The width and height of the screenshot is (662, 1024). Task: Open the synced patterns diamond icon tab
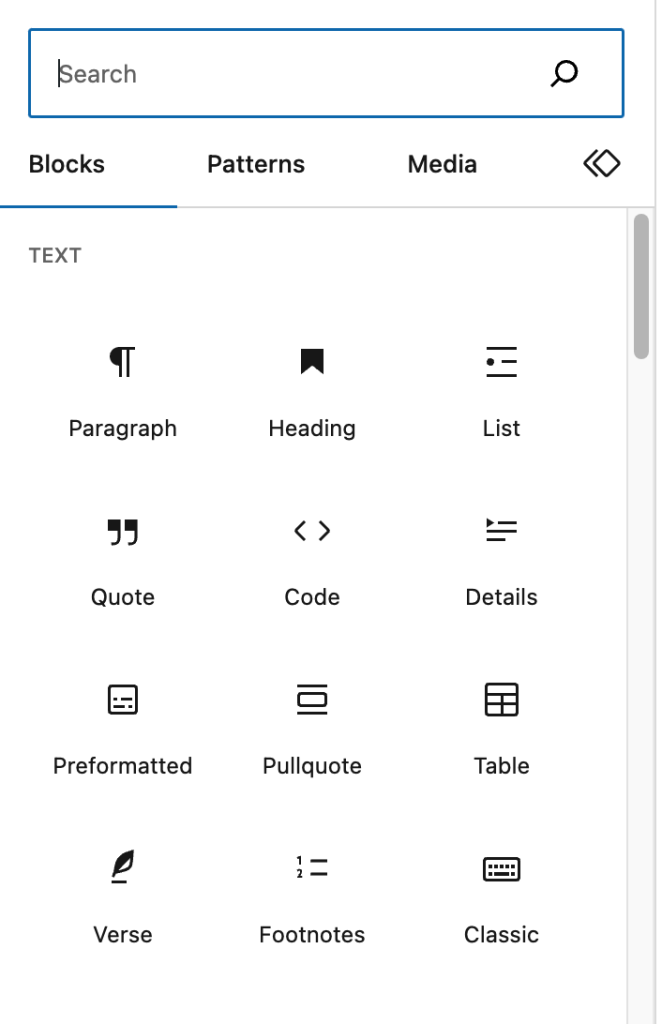tap(602, 164)
